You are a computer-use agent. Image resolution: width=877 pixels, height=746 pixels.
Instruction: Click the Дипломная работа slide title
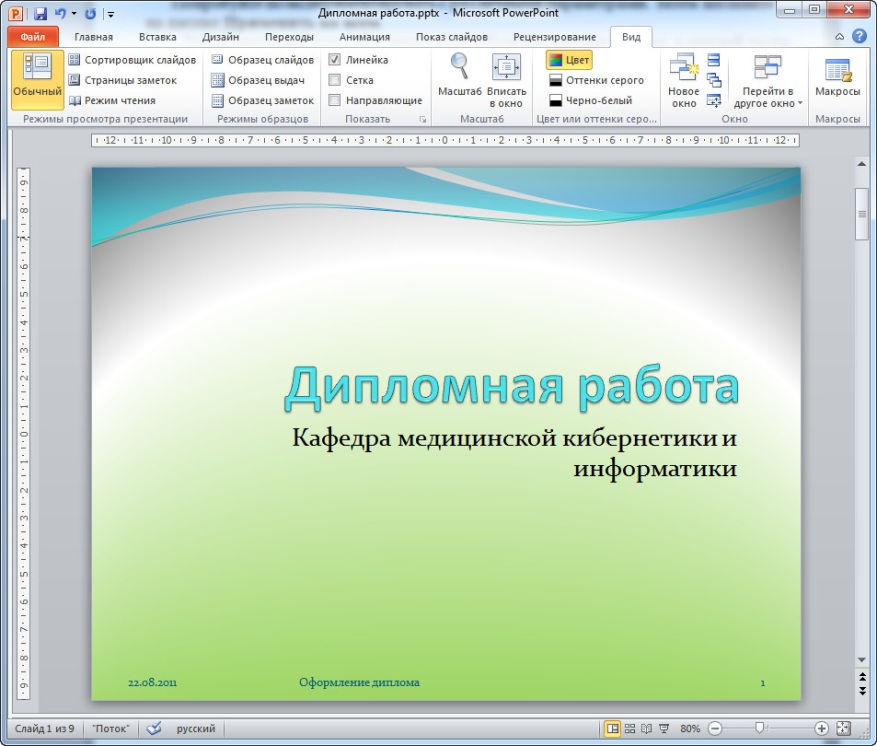512,386
